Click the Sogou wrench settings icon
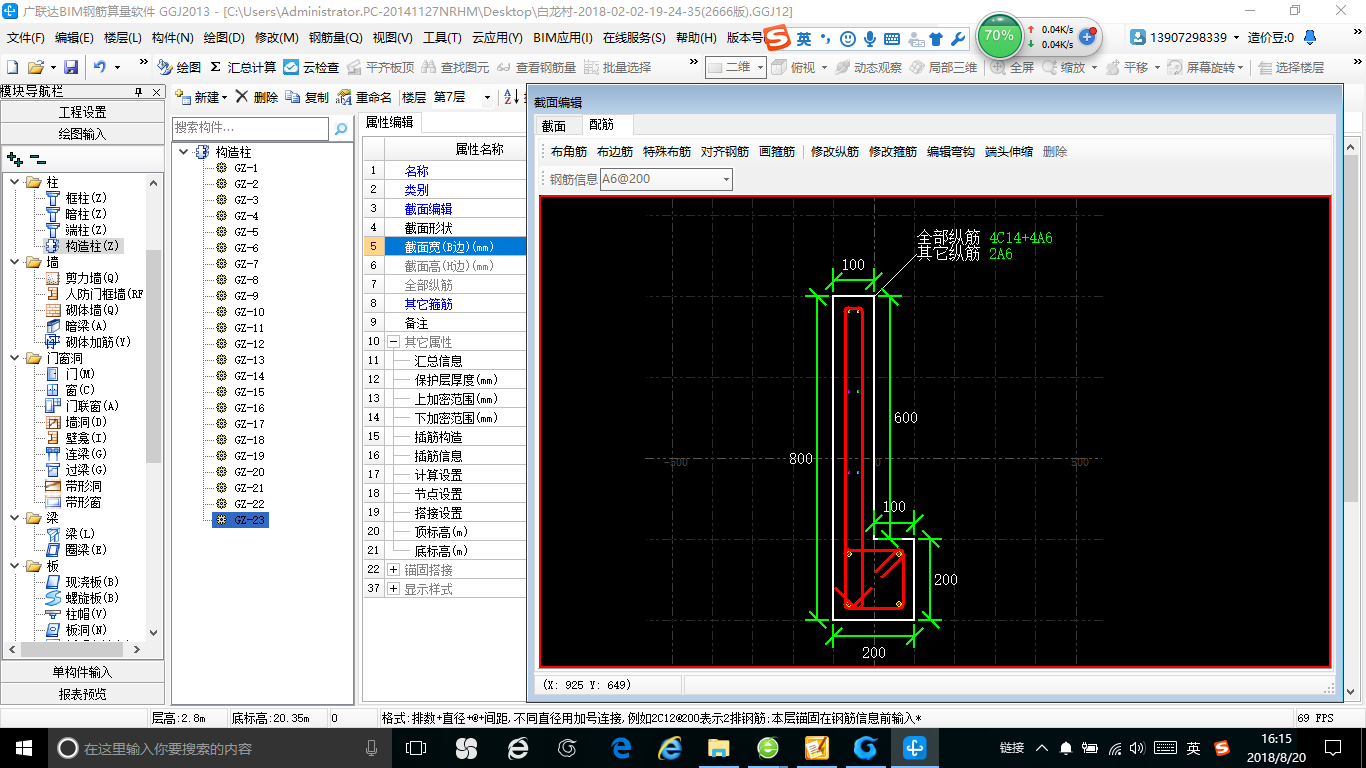 (x=957, y=38)
